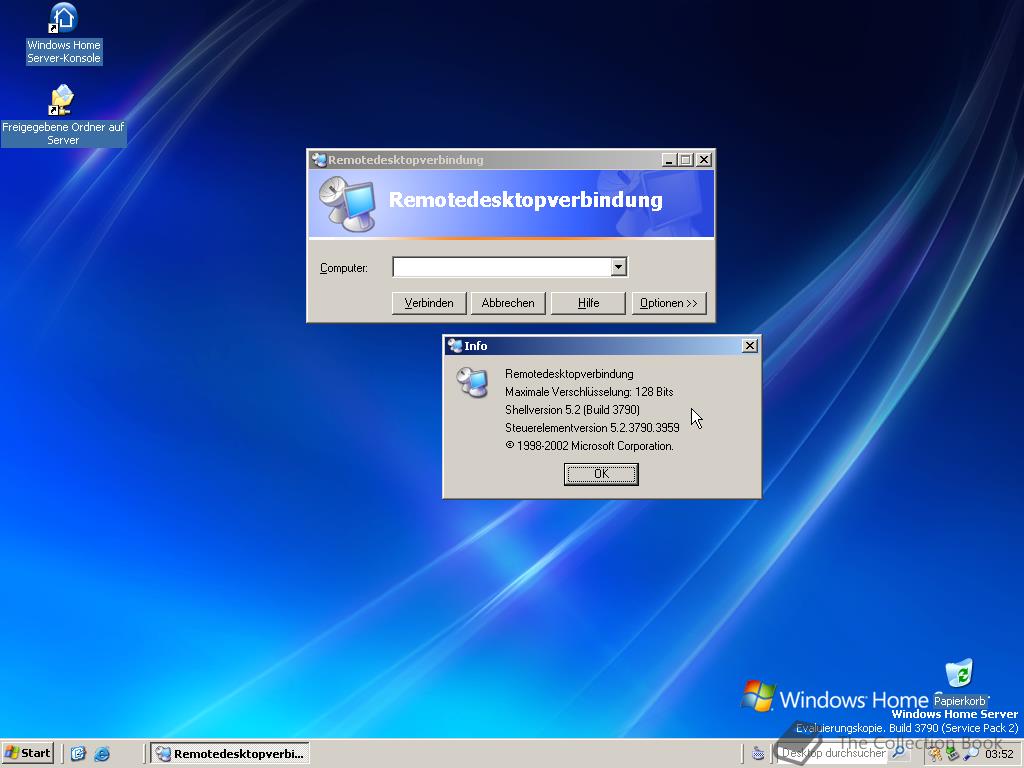Click the Computer: label
This screenshot has width=1024, height=768.
[x=344, y=268]
